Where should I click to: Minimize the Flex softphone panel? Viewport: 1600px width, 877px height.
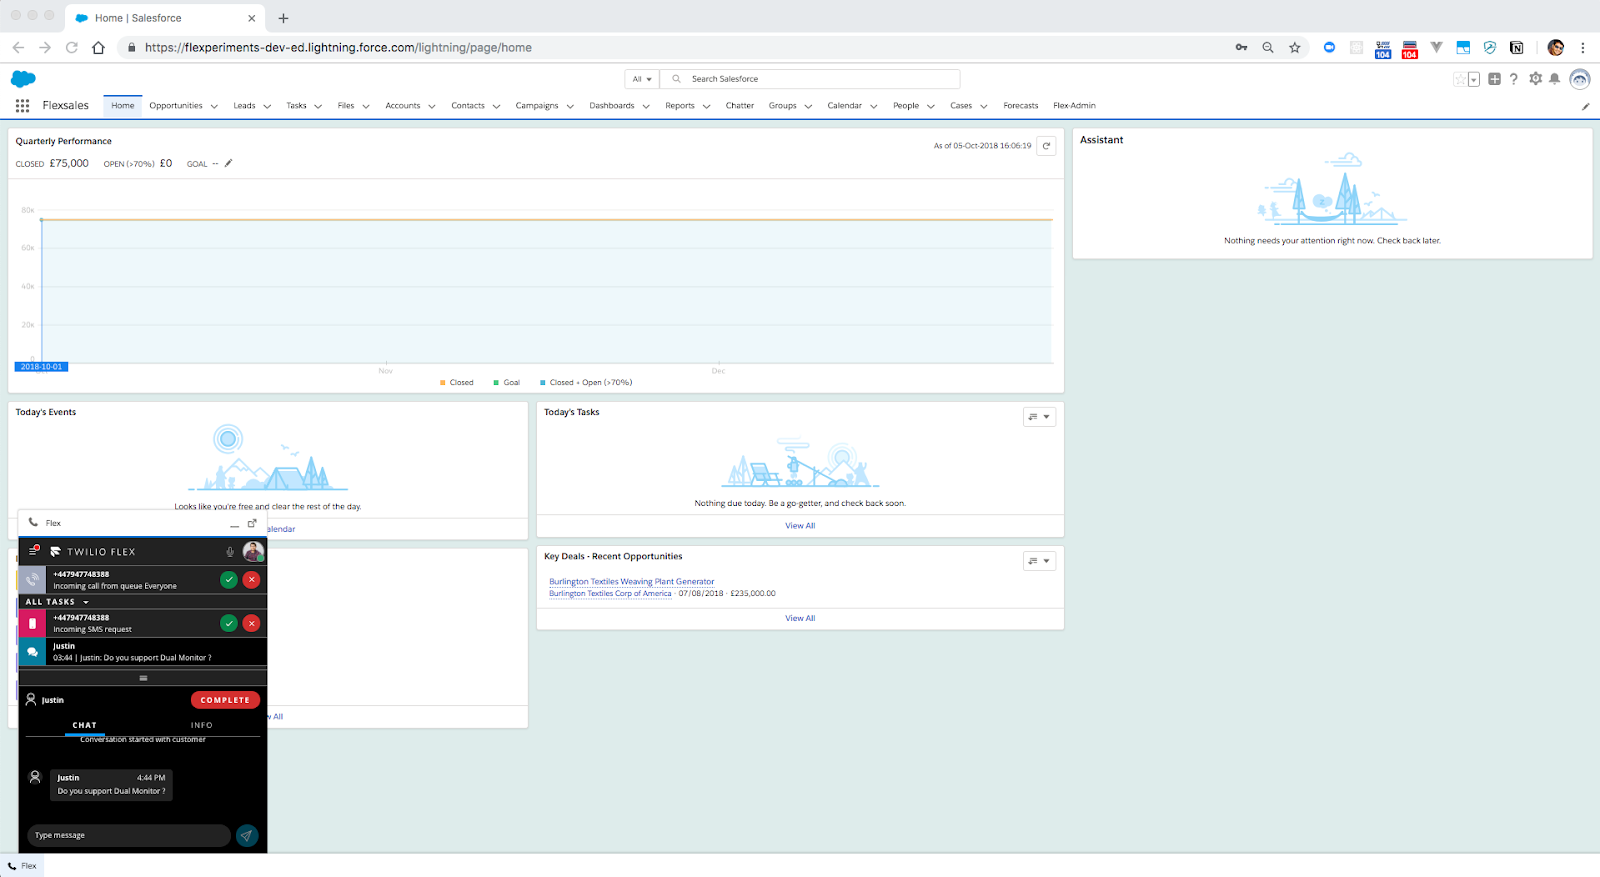point(235,524)
